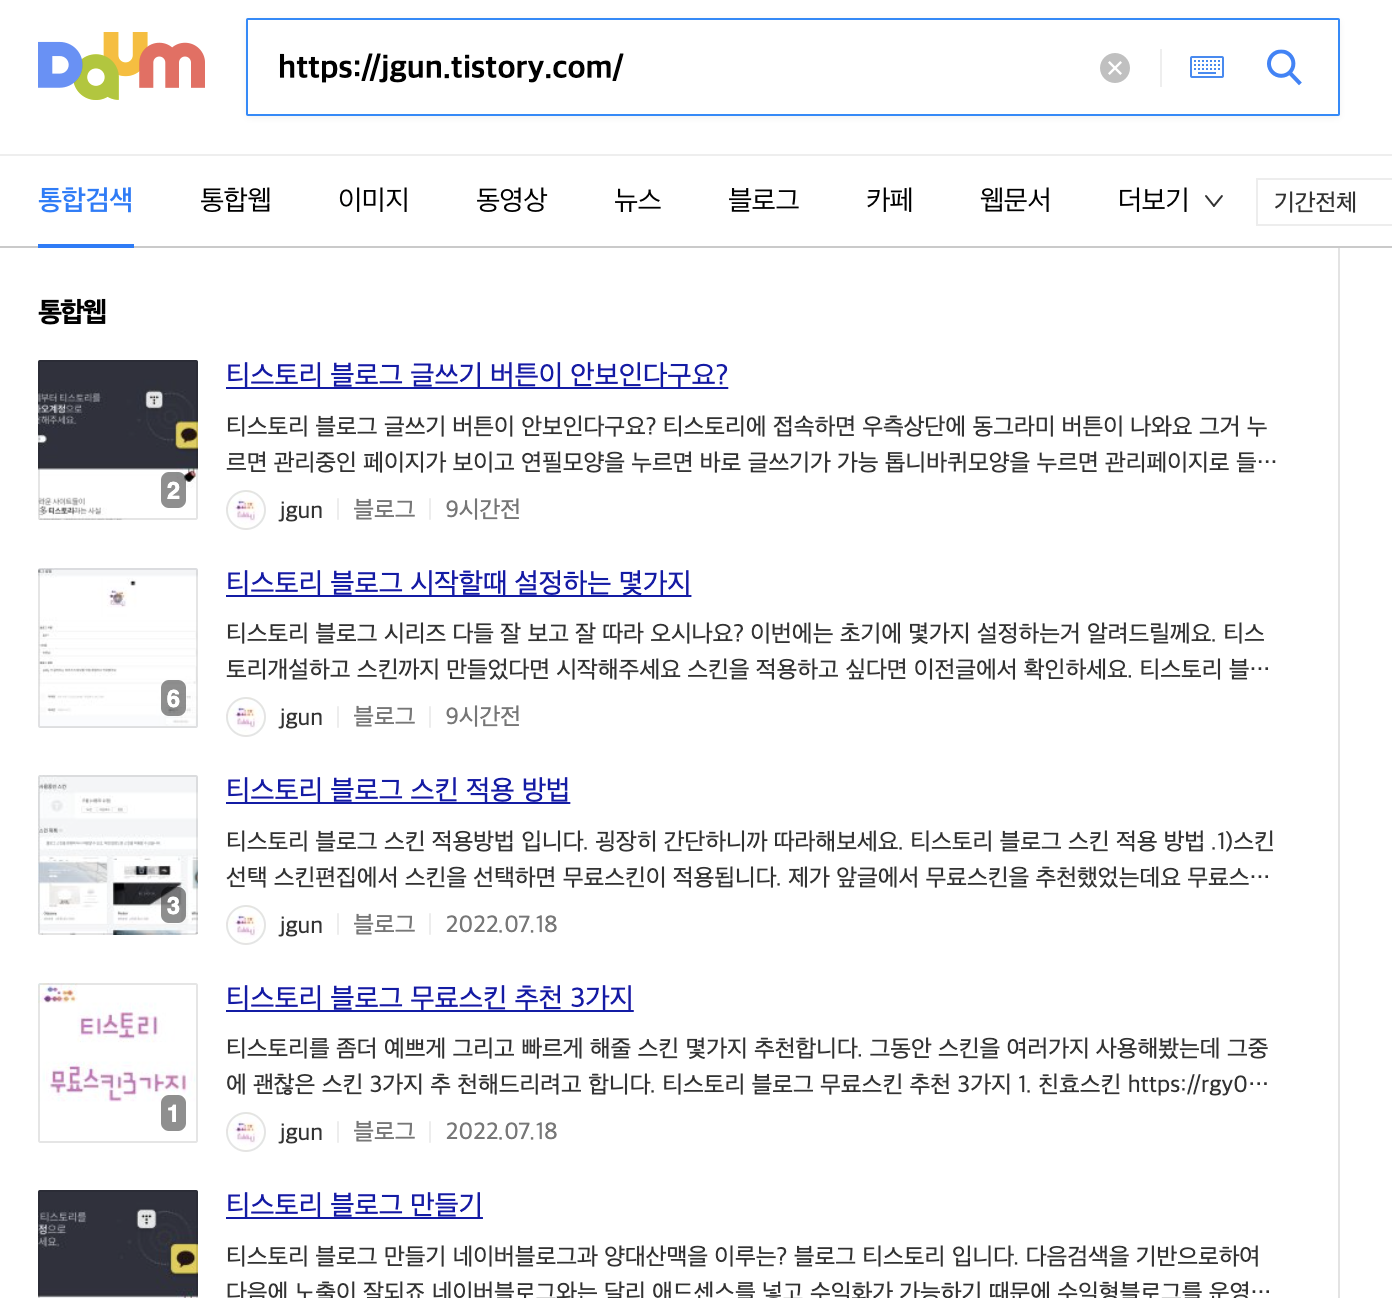Open link 티스토리 블로그 만들기
The image size is (1392, 1298).
(354, 1205)
